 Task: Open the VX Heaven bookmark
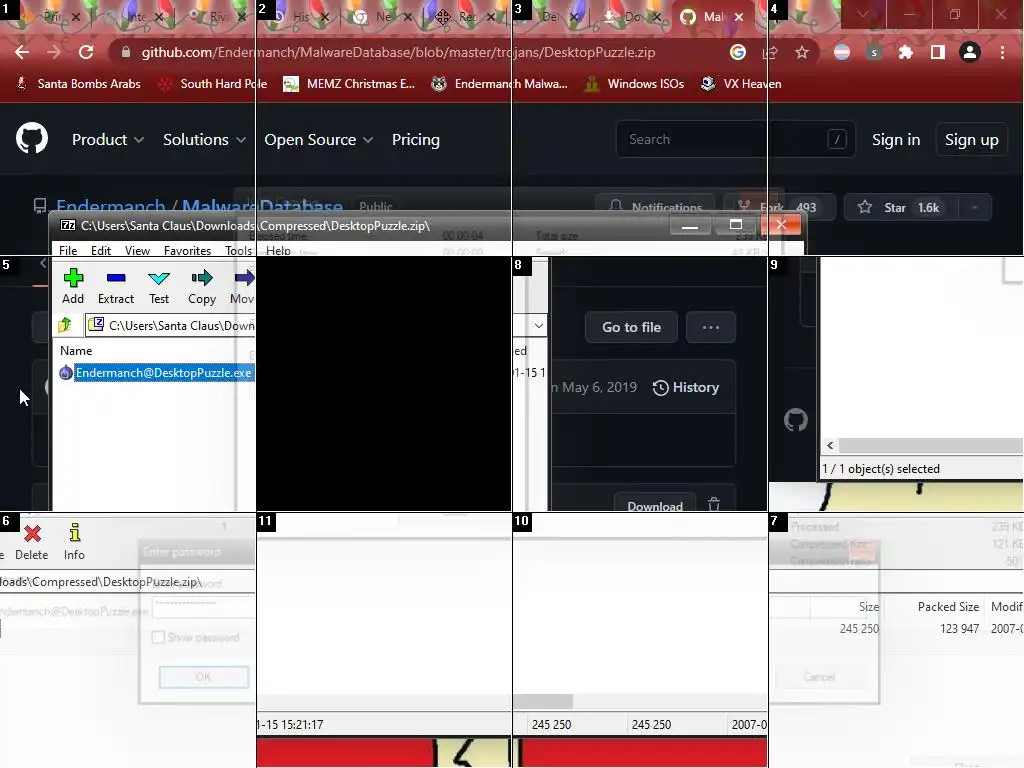pos(741,84)
